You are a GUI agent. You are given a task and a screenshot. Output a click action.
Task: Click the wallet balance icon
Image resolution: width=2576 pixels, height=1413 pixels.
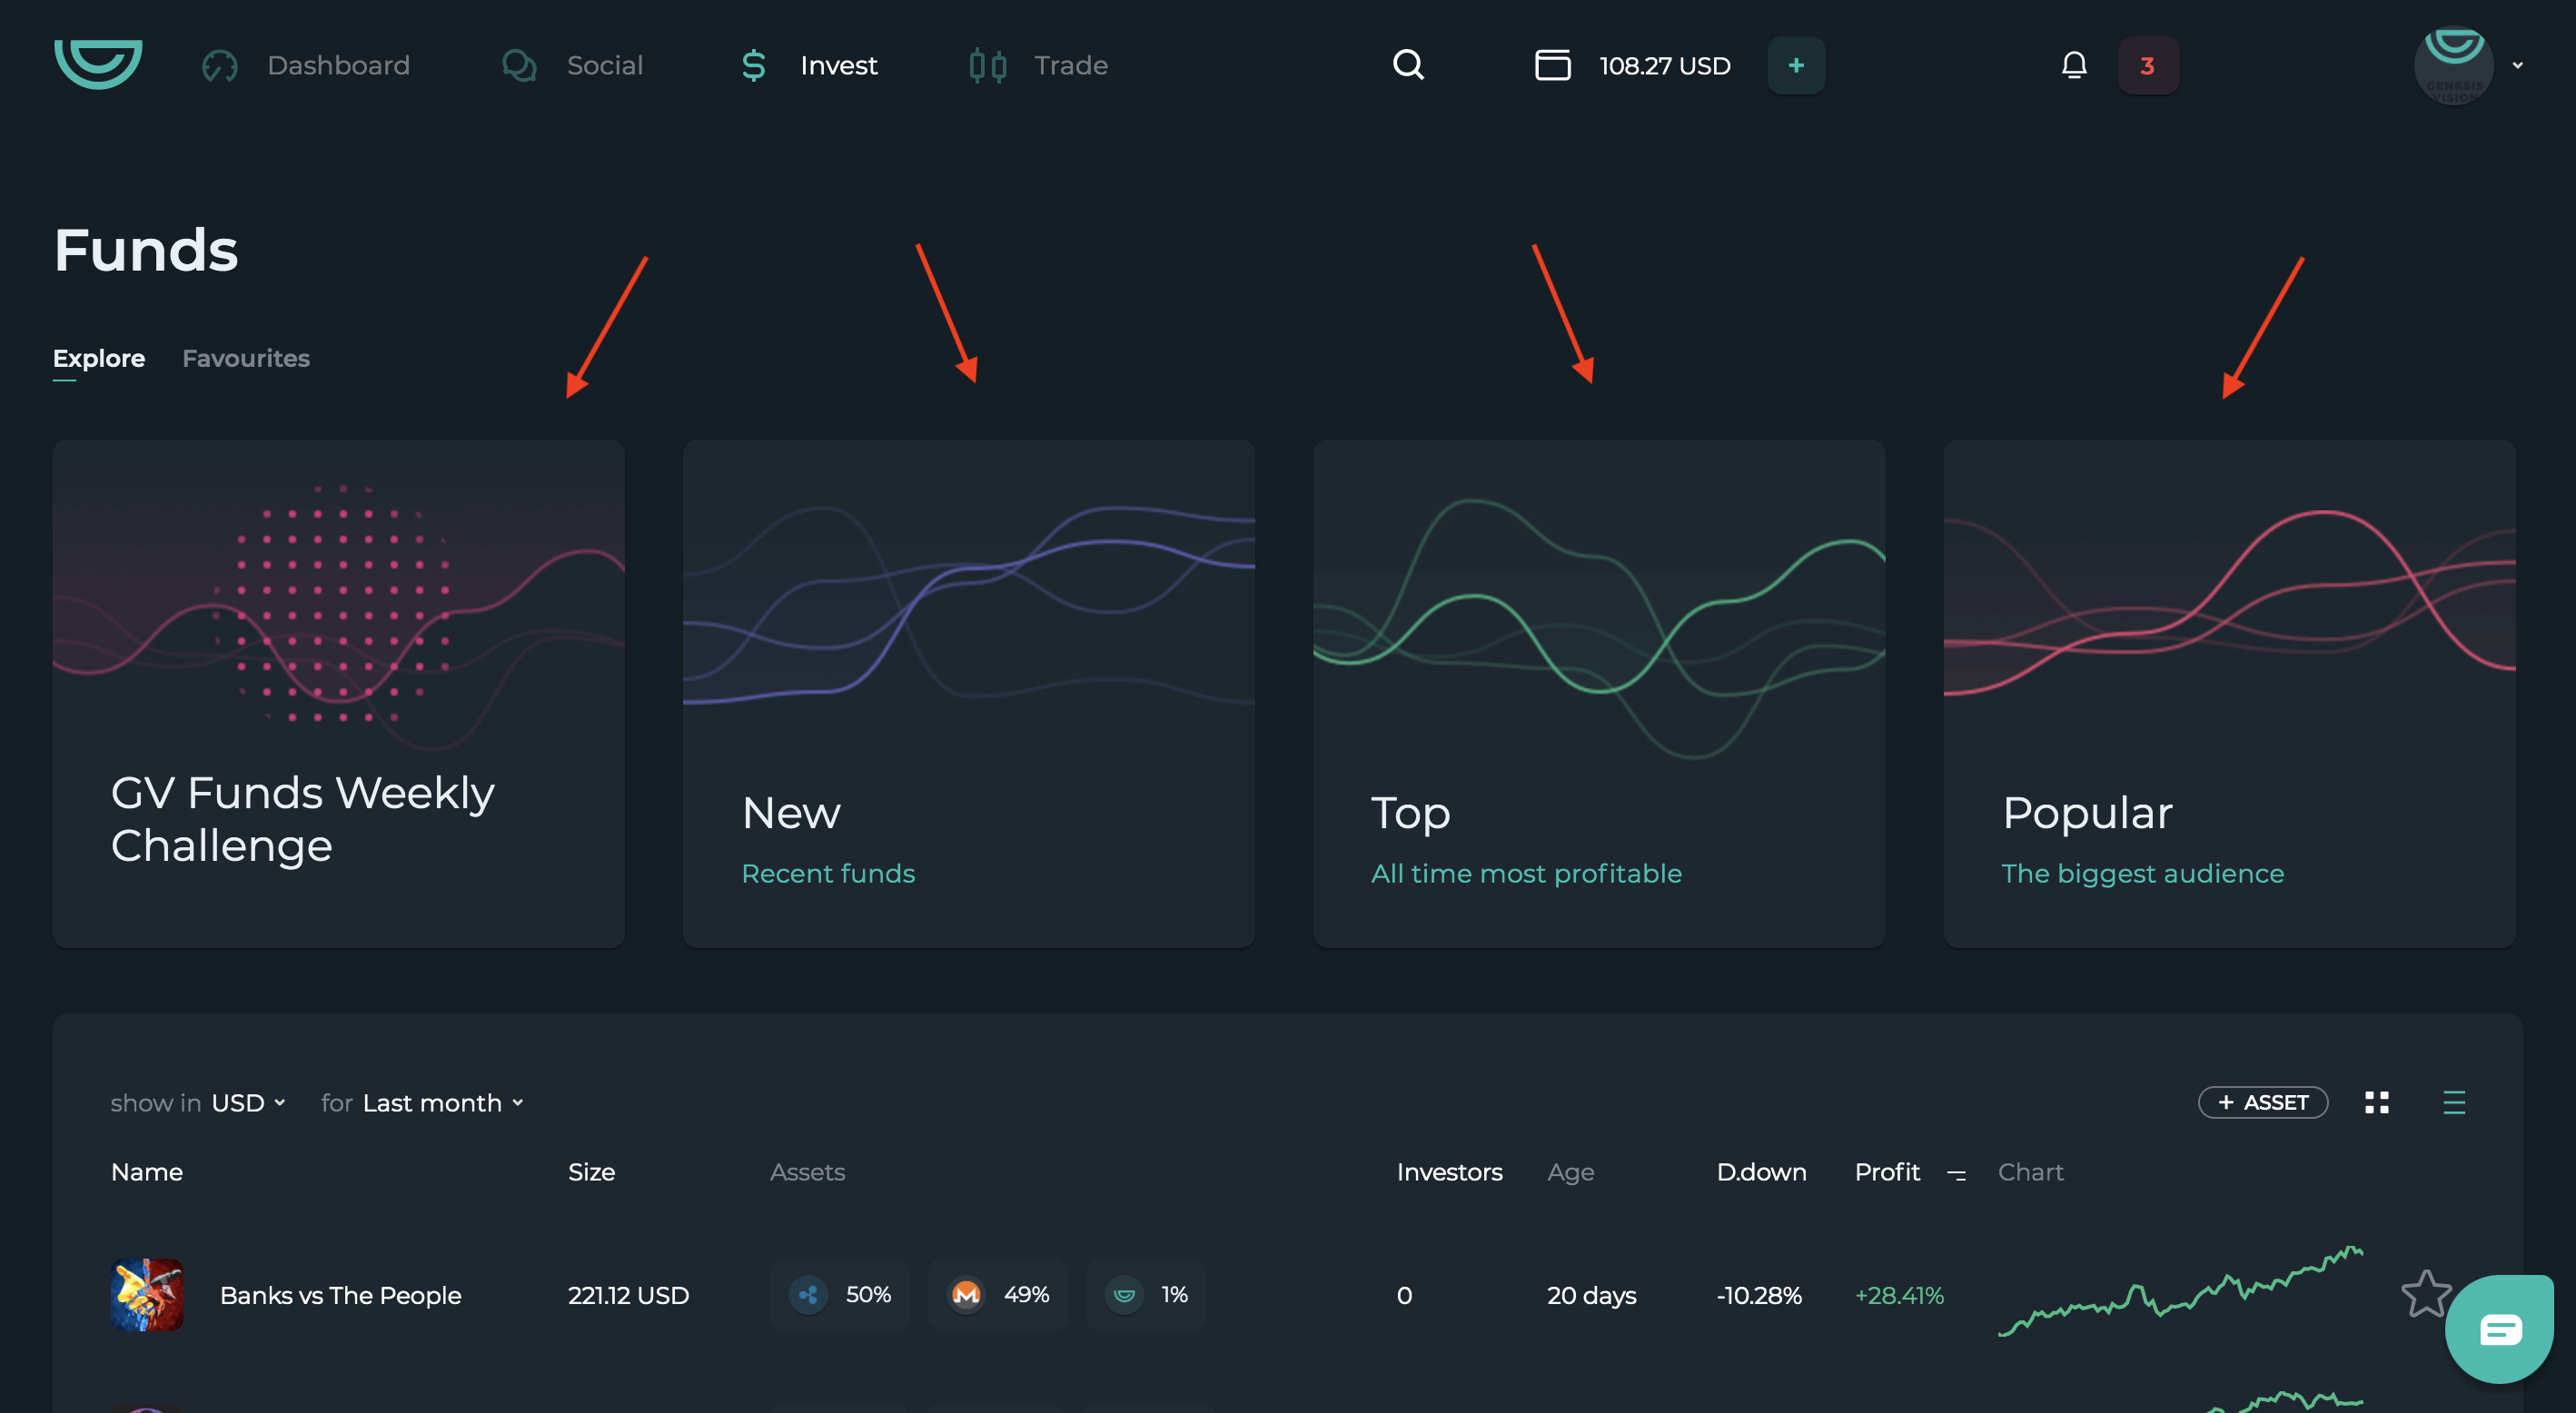1552,65
